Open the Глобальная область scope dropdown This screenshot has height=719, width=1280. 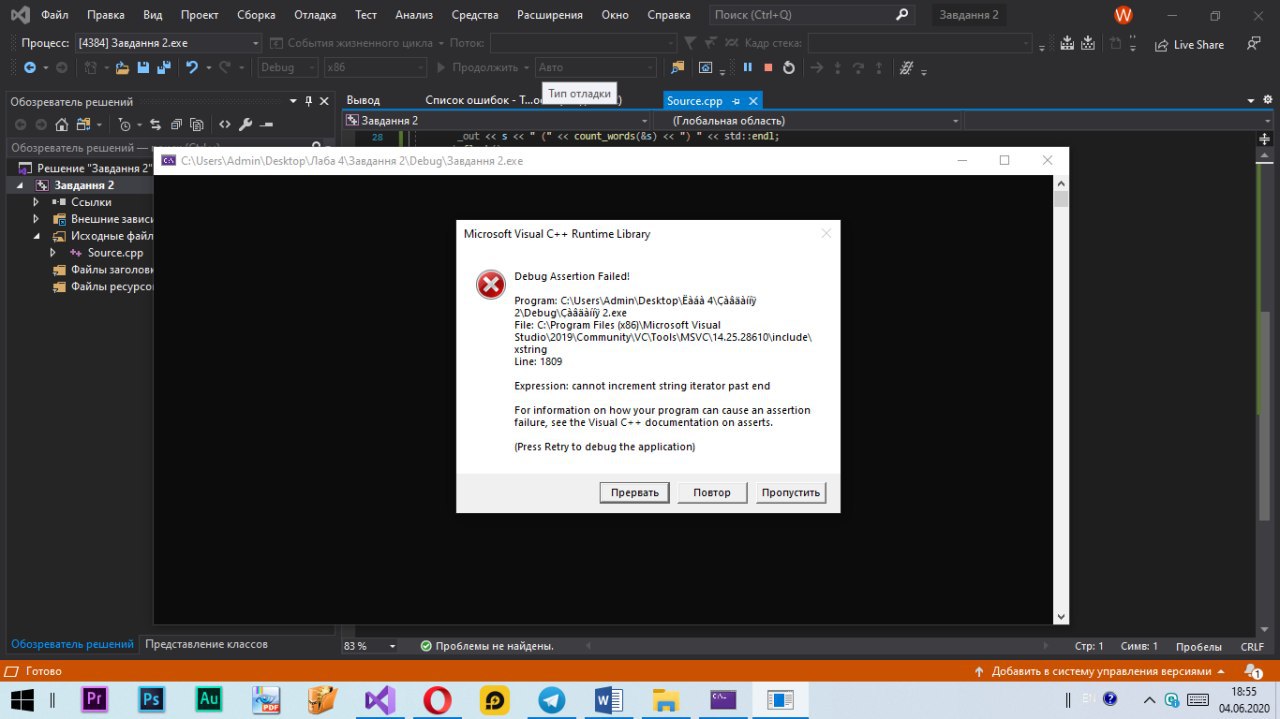click(x=808, y=121)
